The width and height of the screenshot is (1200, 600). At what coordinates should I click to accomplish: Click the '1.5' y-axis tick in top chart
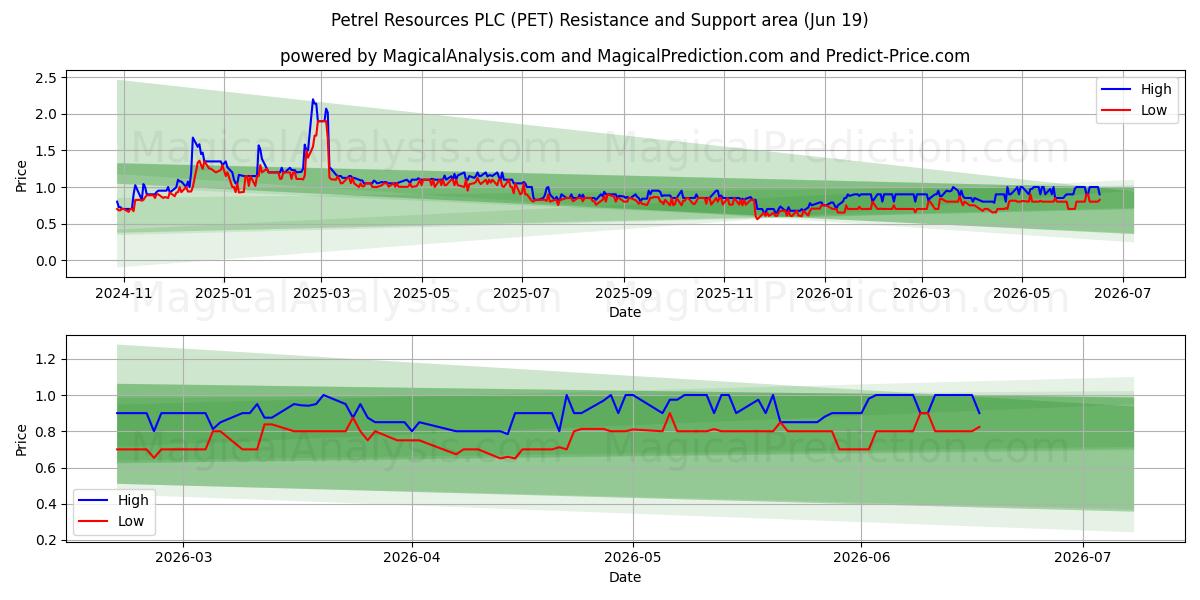point(47,151)
